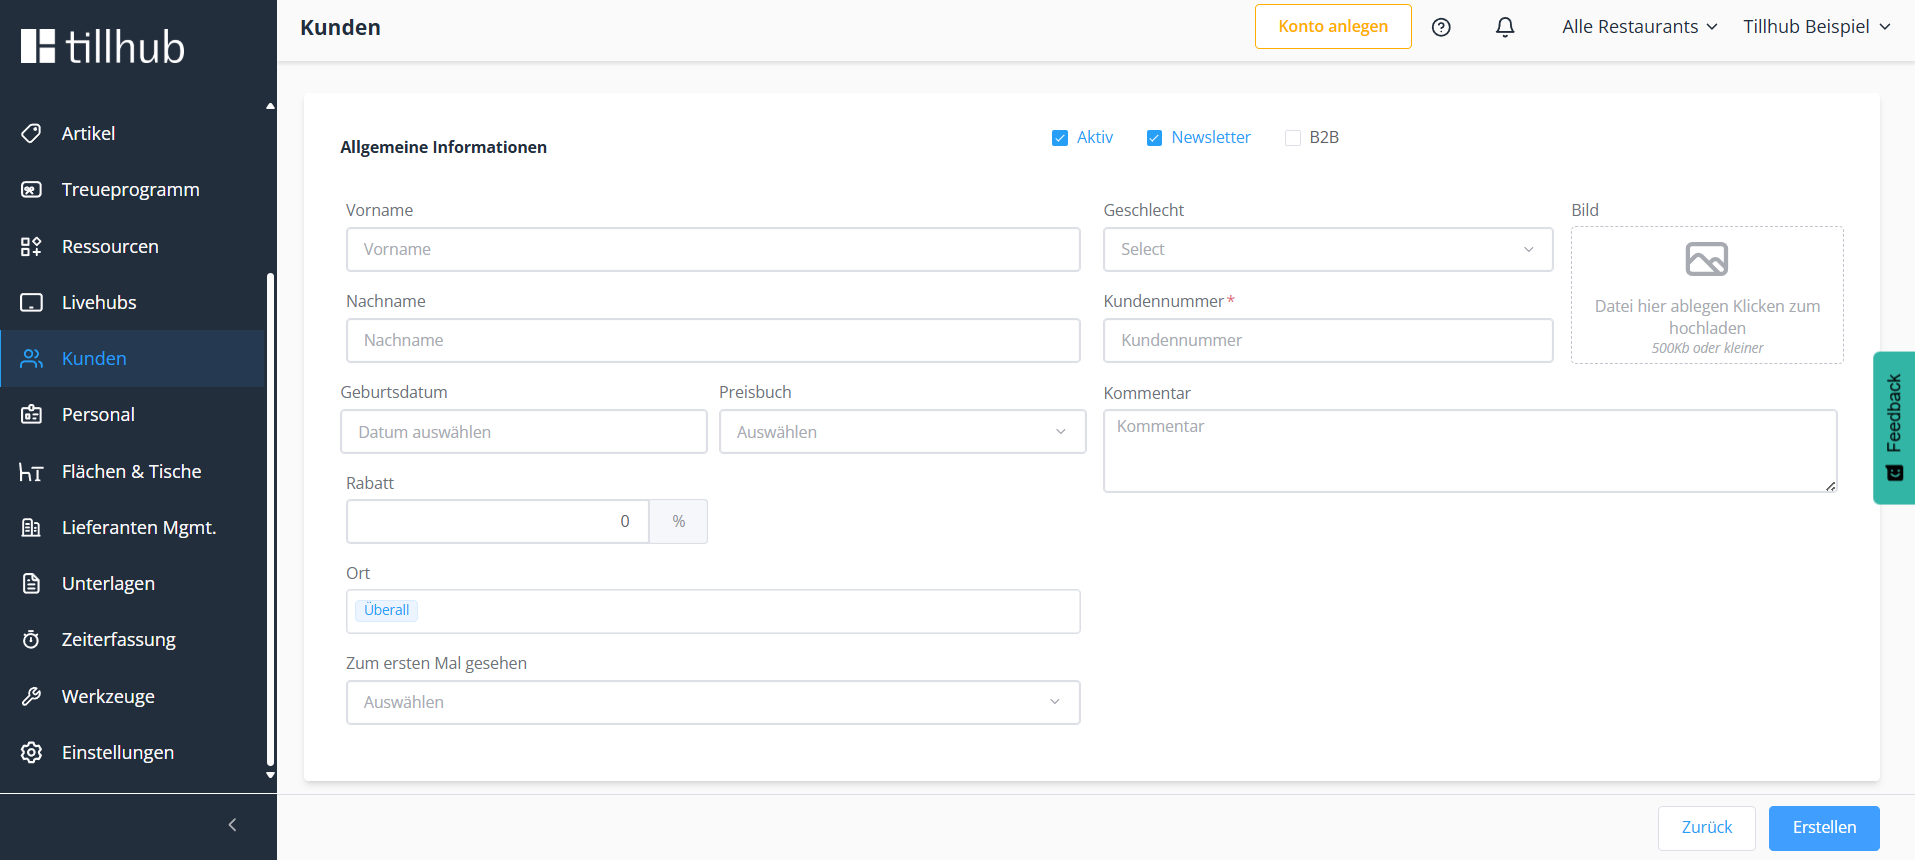Uncheck the Aktiv checkbox
The image size is (1915, 860).
(x=1060, y=138)
